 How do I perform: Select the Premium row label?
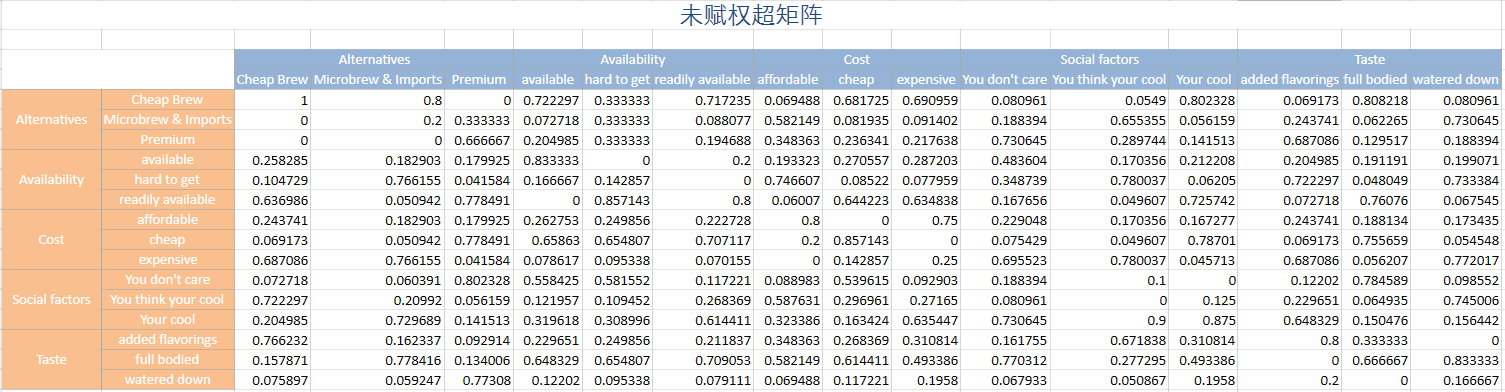[168, 140]
